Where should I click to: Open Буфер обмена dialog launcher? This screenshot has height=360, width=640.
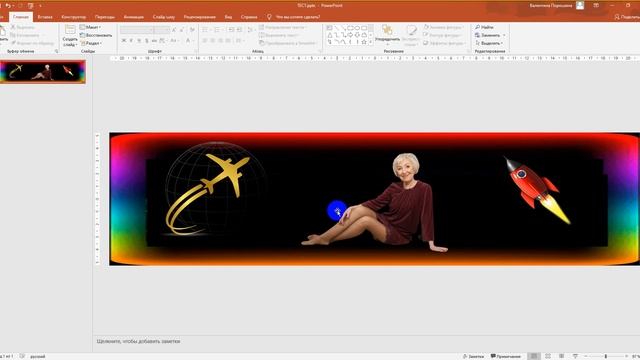click(56, 51)
